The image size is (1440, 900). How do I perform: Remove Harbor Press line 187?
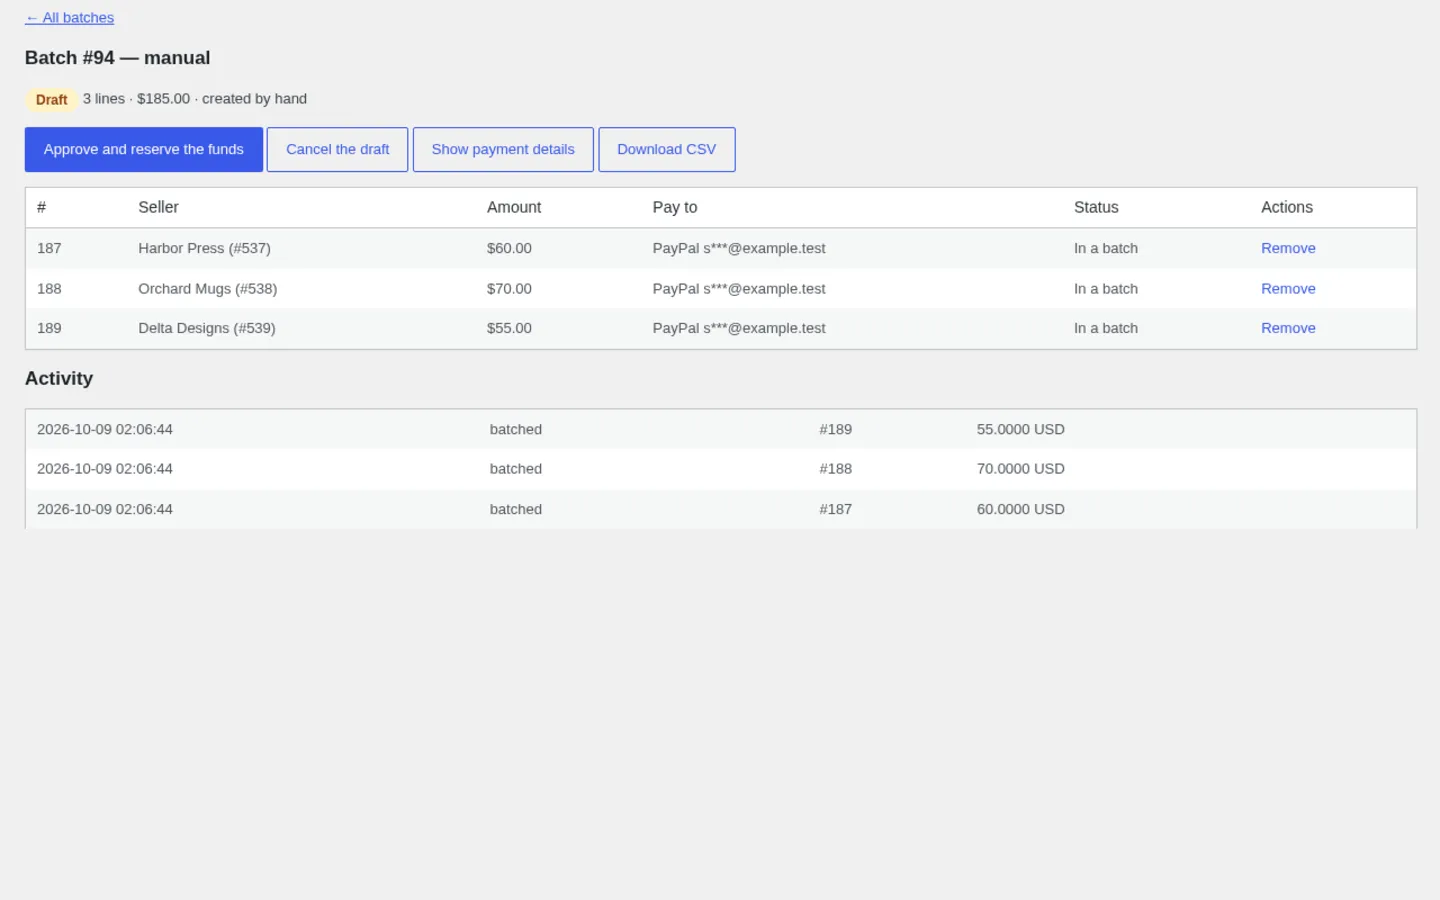tap(1288, 248)
